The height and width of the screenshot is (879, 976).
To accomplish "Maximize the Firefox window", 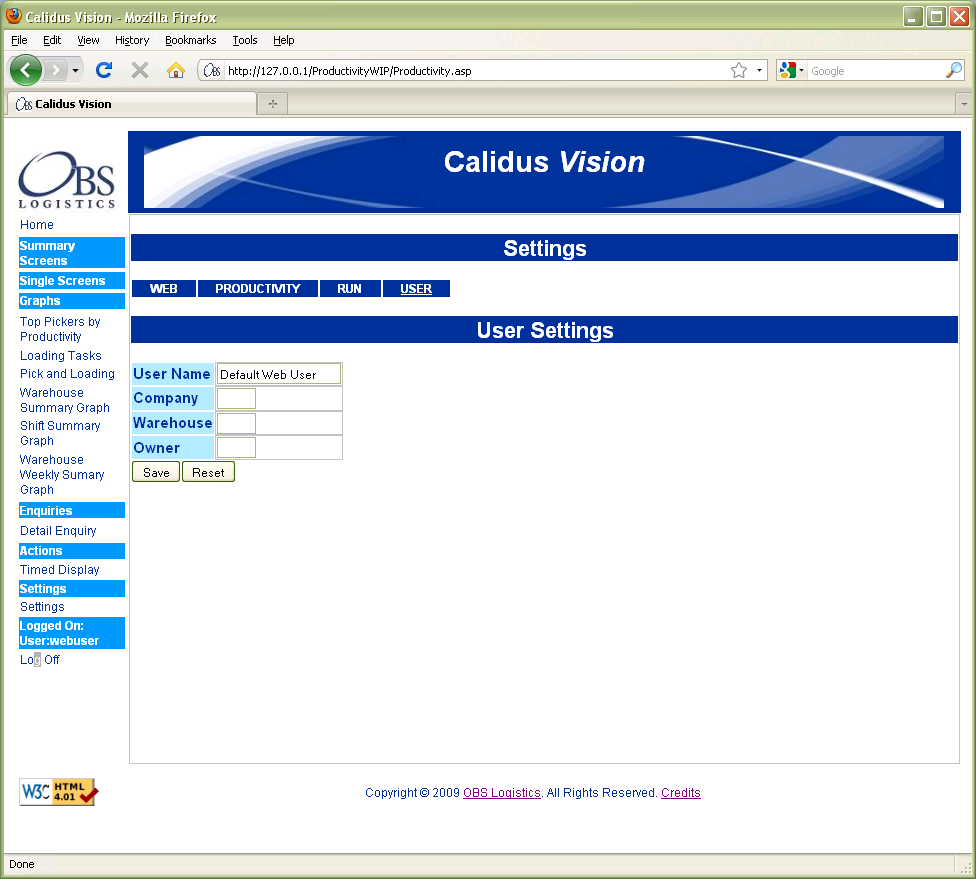I will [x=936, y=16].
